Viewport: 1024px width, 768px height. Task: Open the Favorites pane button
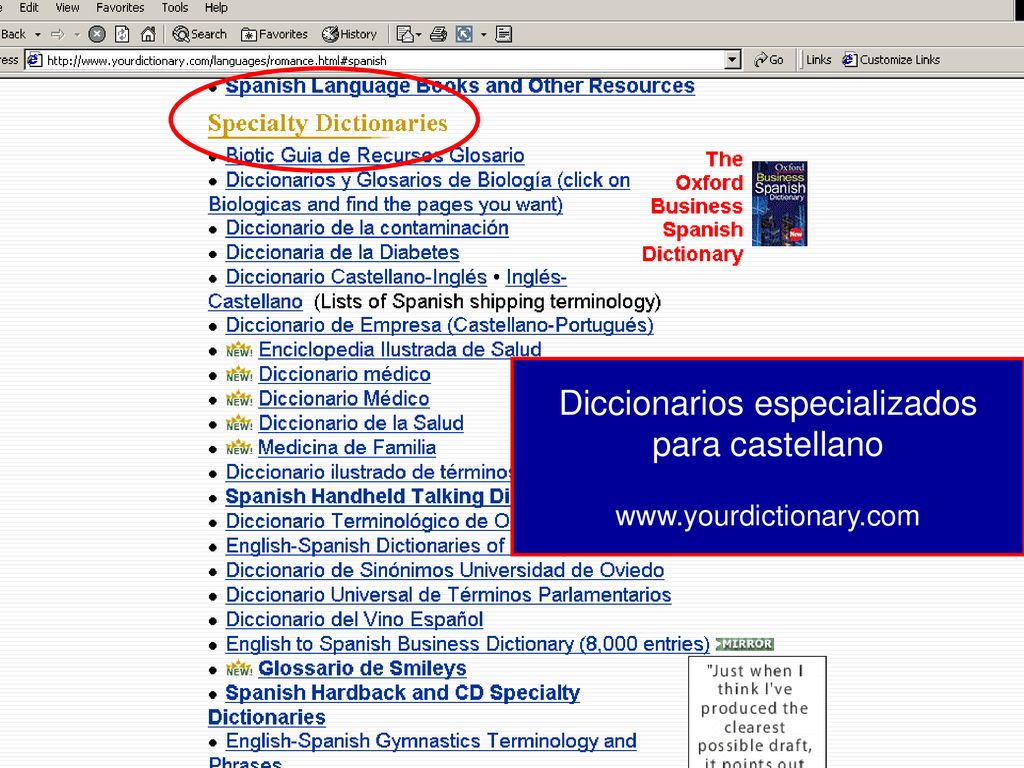click(274, 34)
